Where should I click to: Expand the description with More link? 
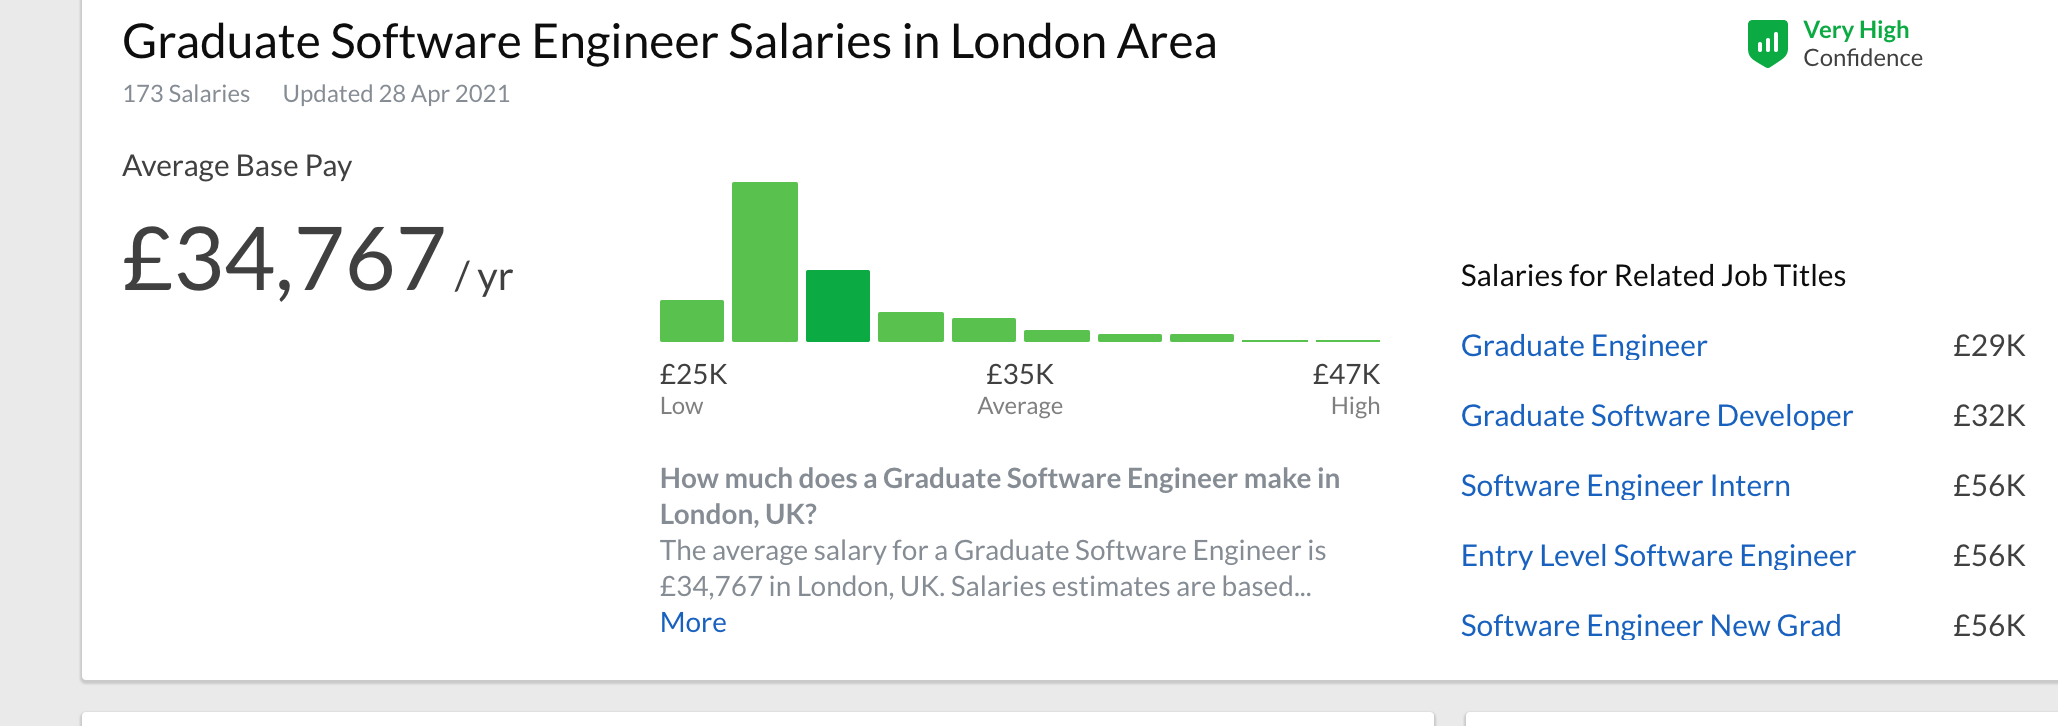coord(693,622)
